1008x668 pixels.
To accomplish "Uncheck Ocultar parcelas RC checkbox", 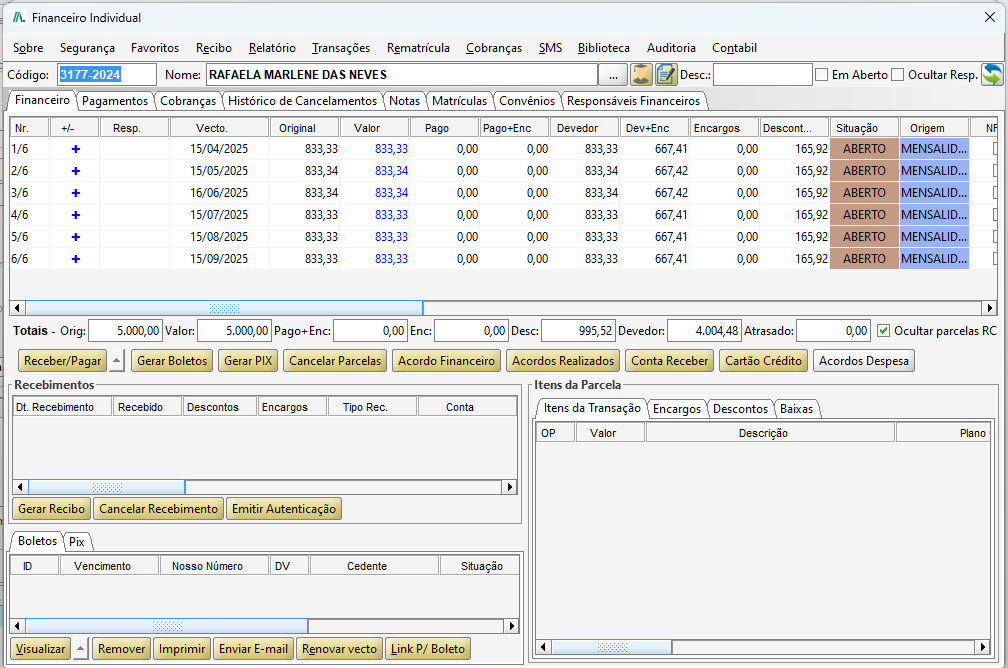I will [x=883, y=330].
